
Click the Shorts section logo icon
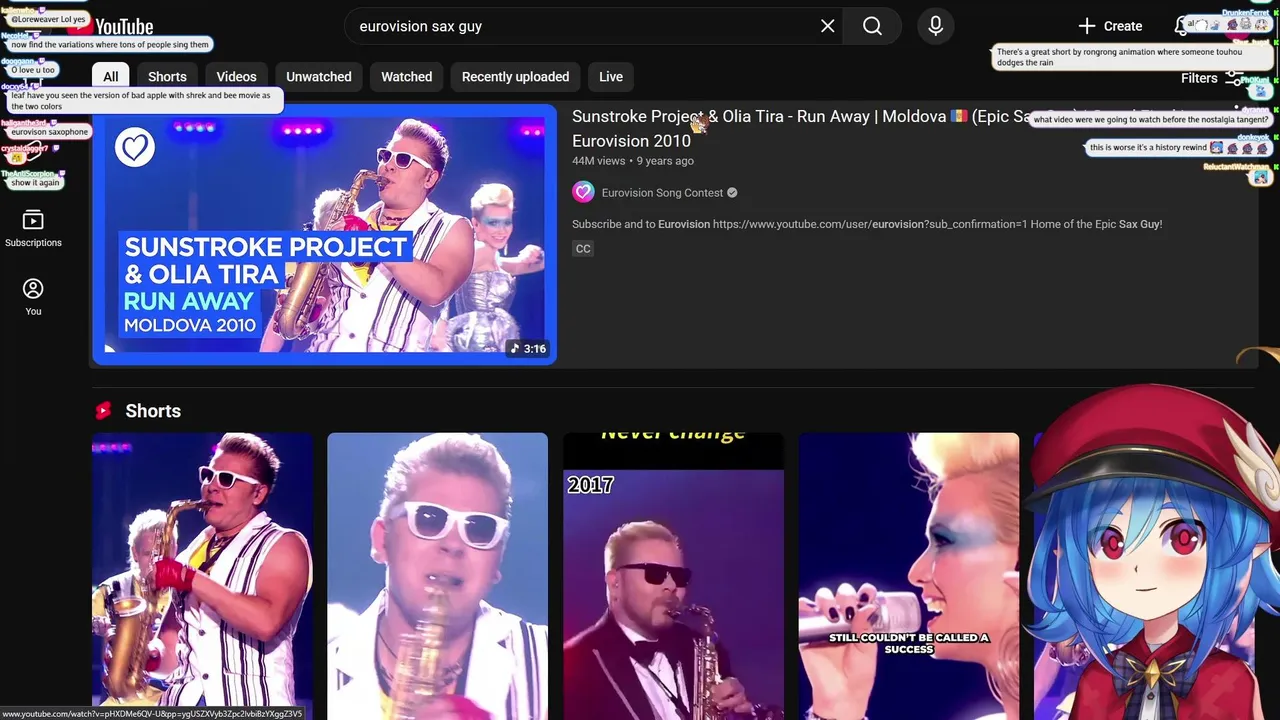103,411
